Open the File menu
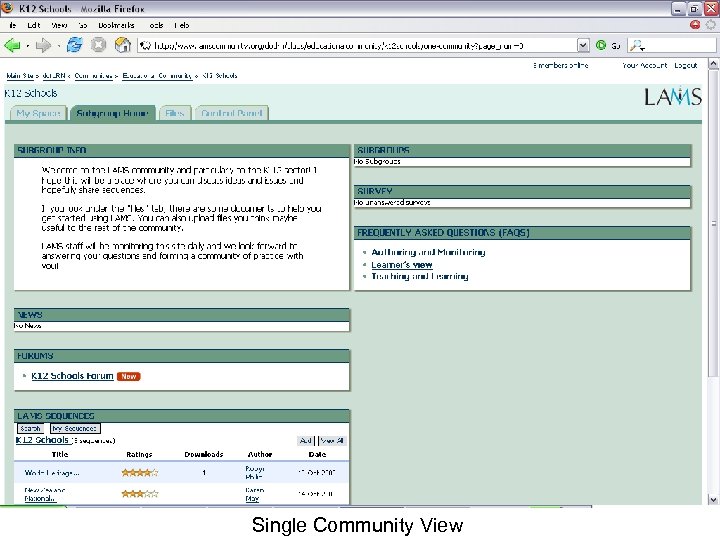Image resolution: width=720 pixels, height=540 pixels. pyautogui.click(x=13, y=25)
